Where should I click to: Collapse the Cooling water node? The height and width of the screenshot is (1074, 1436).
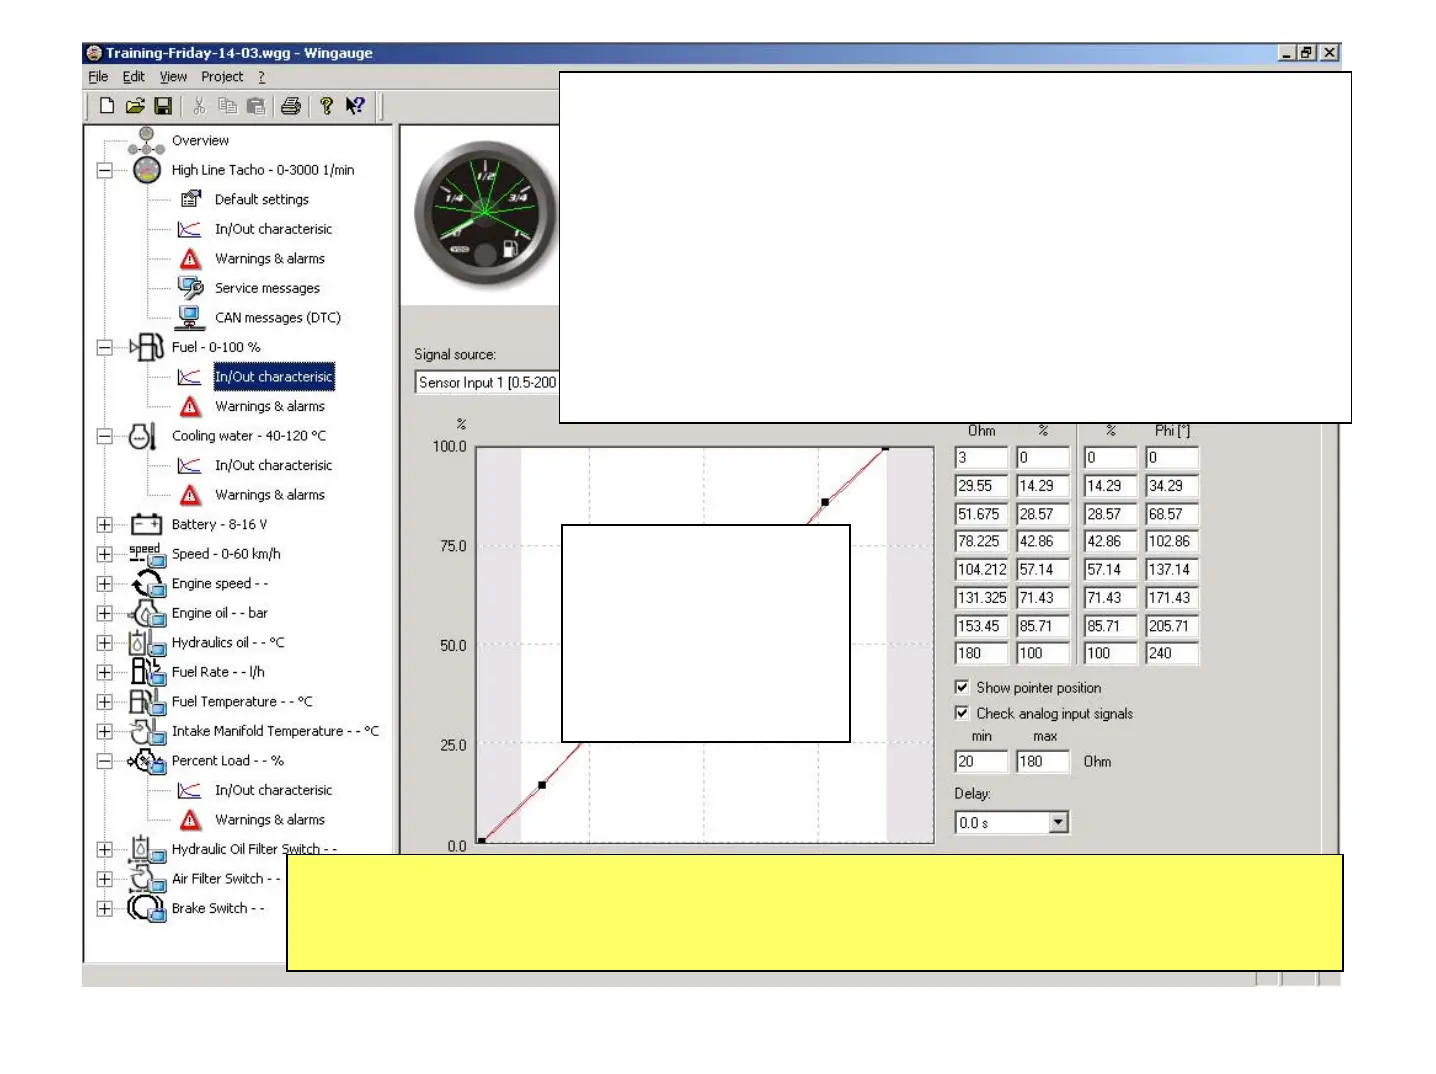(104, 436)
